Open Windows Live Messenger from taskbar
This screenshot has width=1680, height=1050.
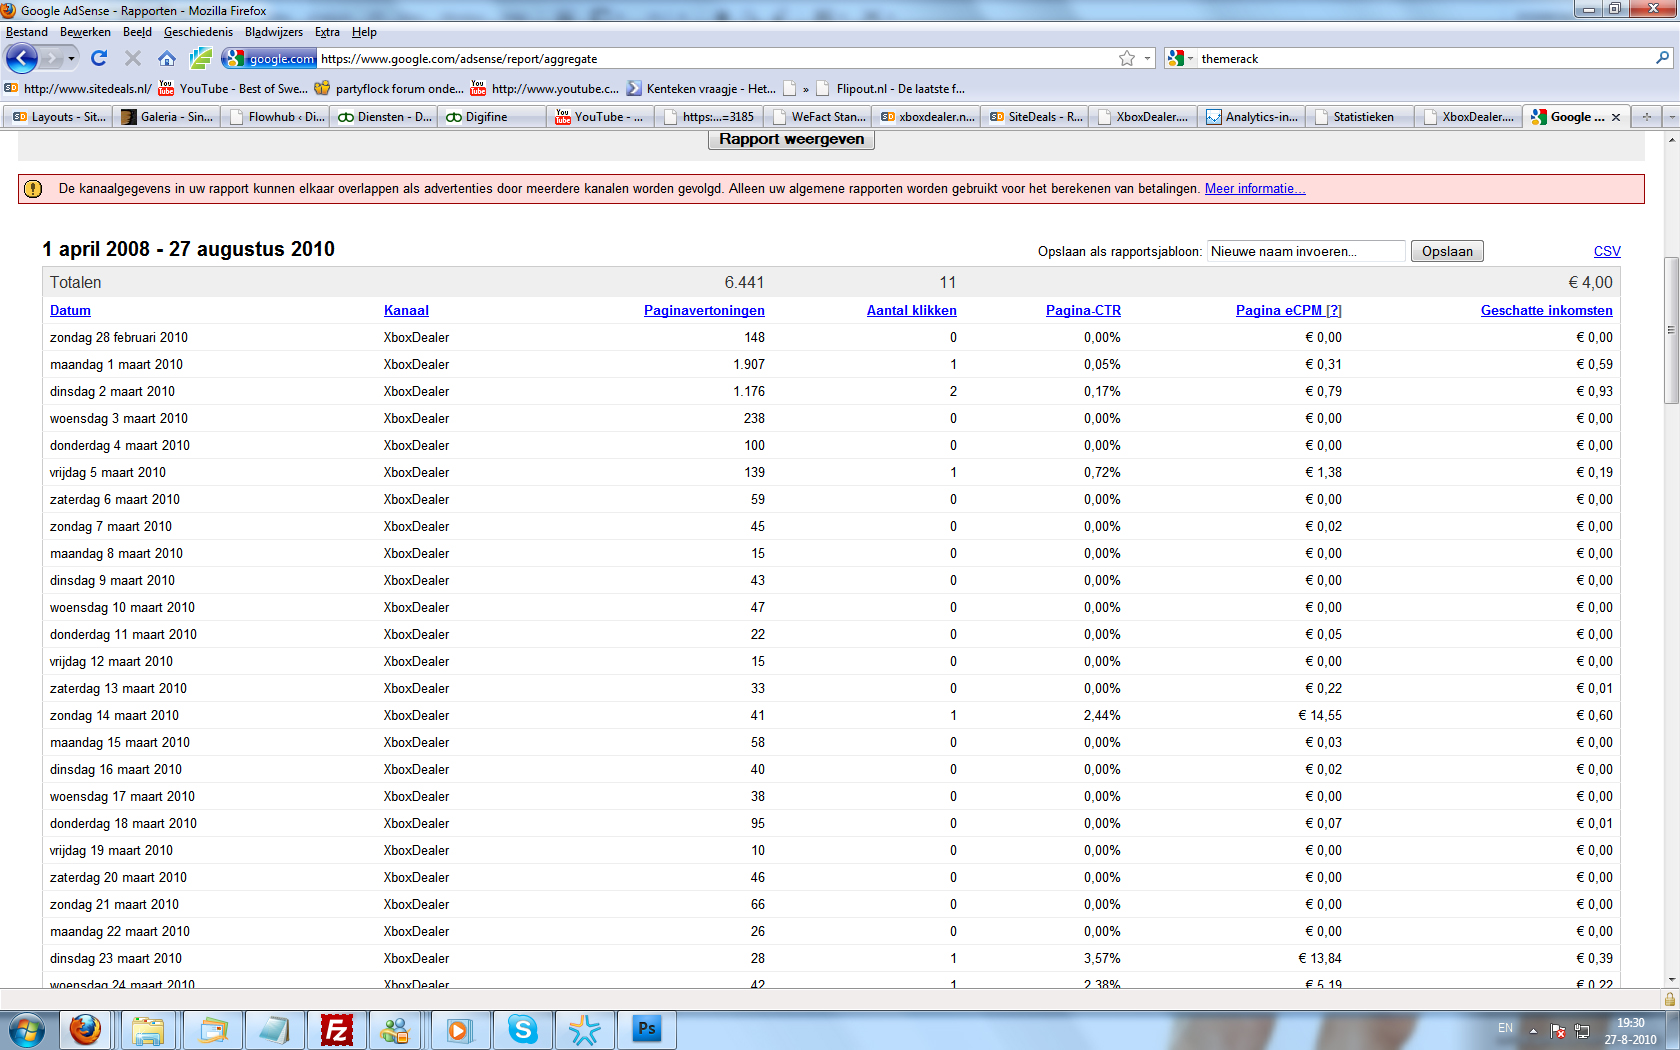tap(396, 1029)
